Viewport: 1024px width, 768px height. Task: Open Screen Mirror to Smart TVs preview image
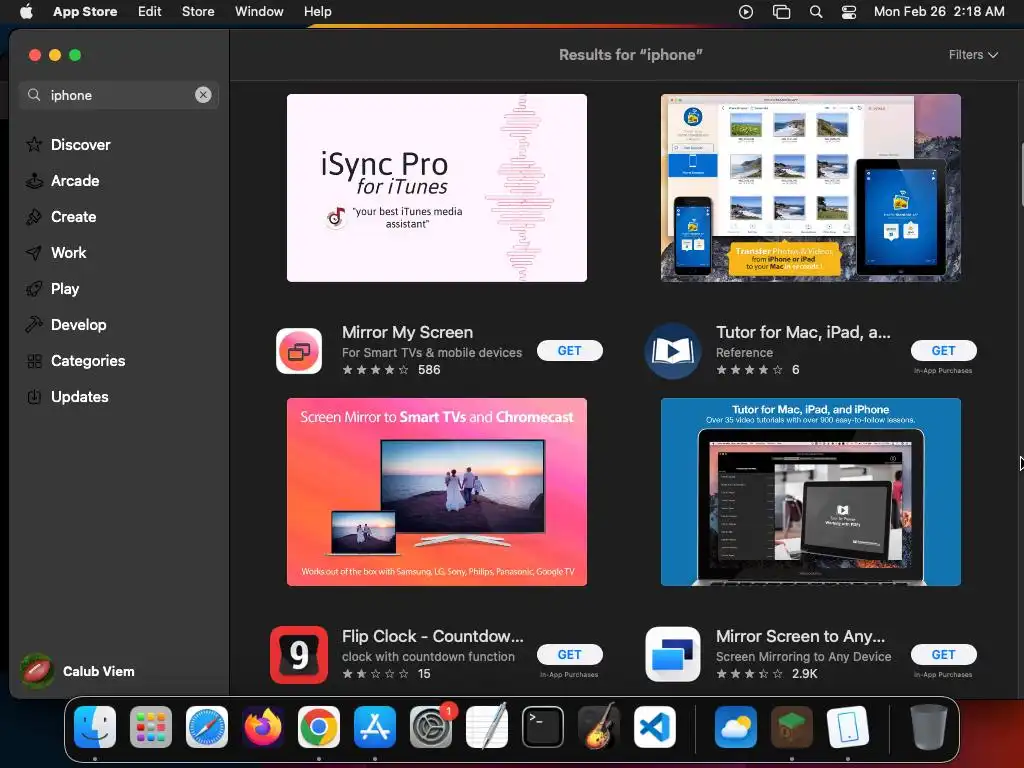click(x=437, y=492)
